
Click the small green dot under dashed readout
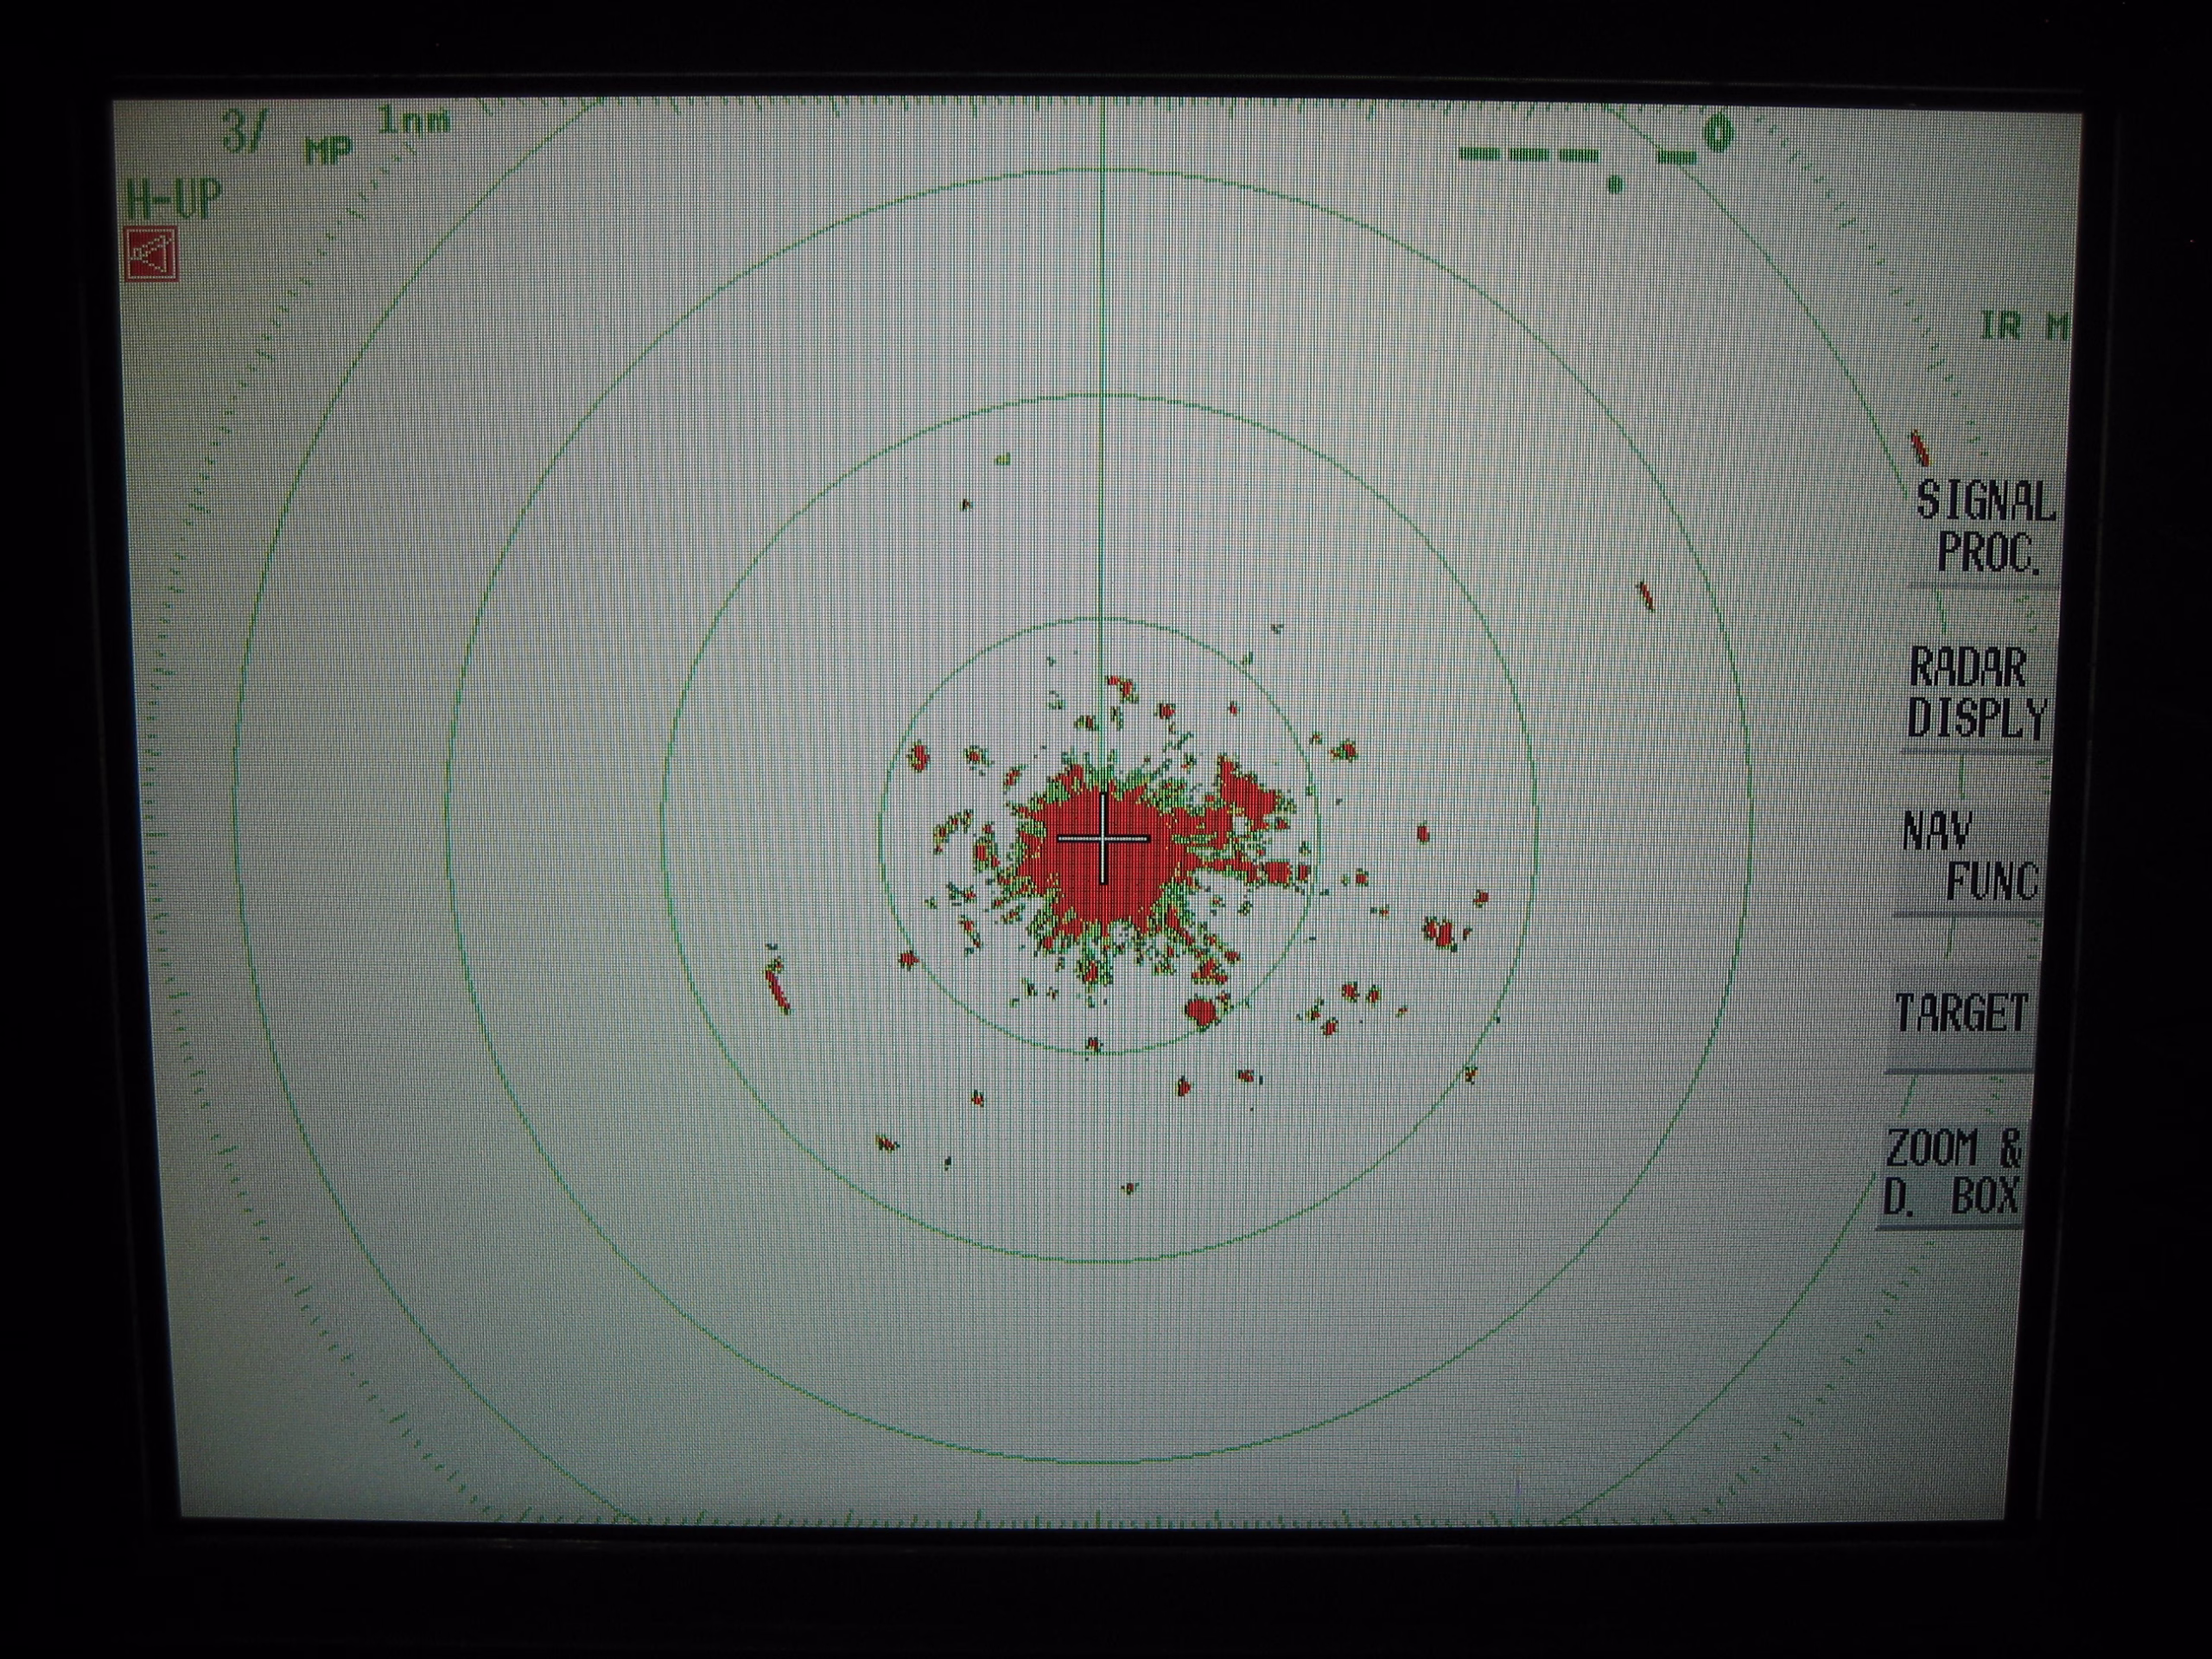(x=1614, y=185)
